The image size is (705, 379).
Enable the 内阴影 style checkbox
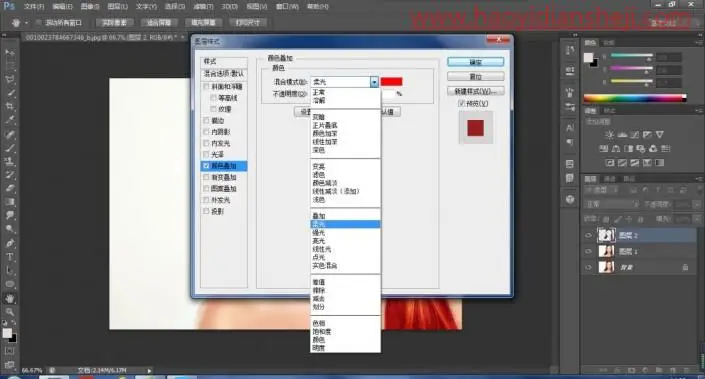[206, 132]
